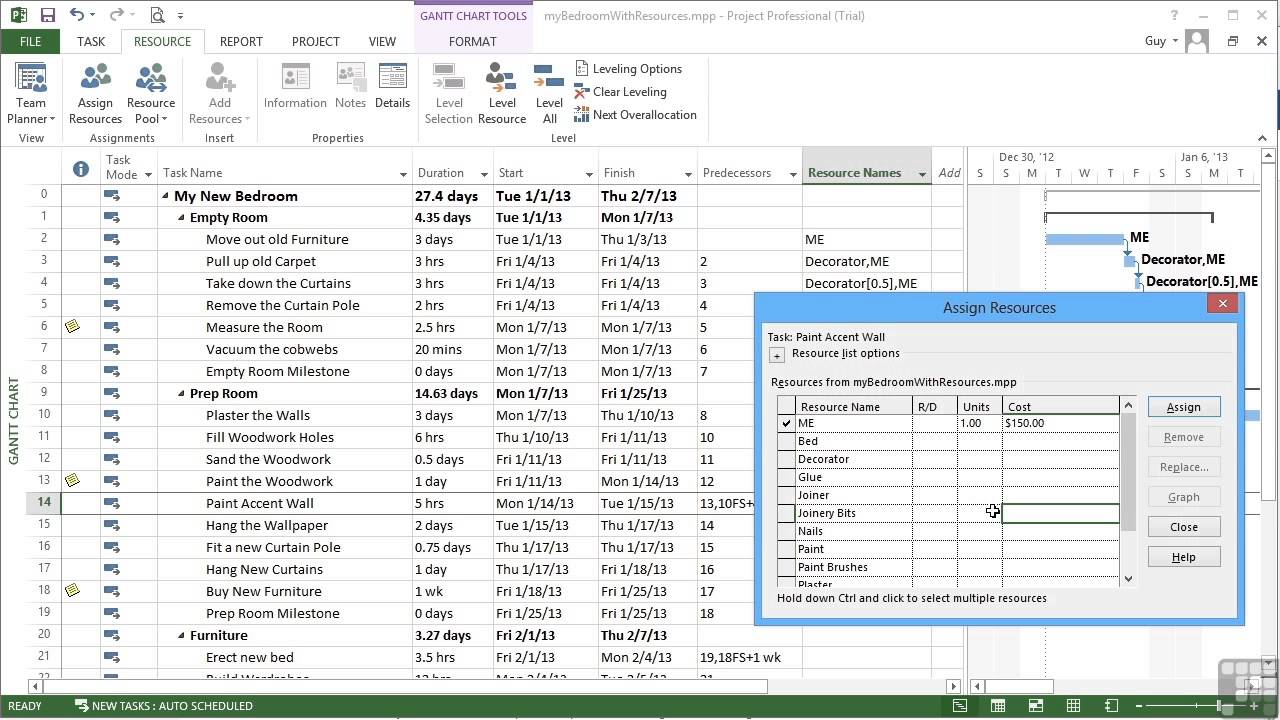Click the Cost cell for Joinery Bits
The height and width of the screenshot is (720, 1280).
[1061, 513]
